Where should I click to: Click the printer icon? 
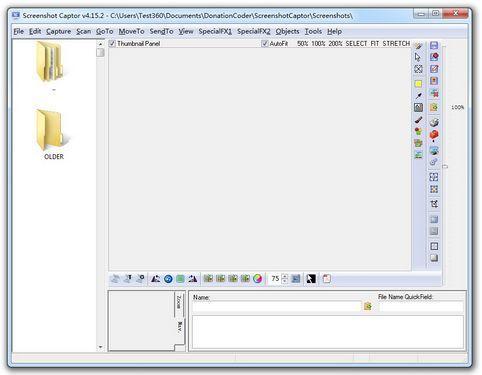coord(434,122)
